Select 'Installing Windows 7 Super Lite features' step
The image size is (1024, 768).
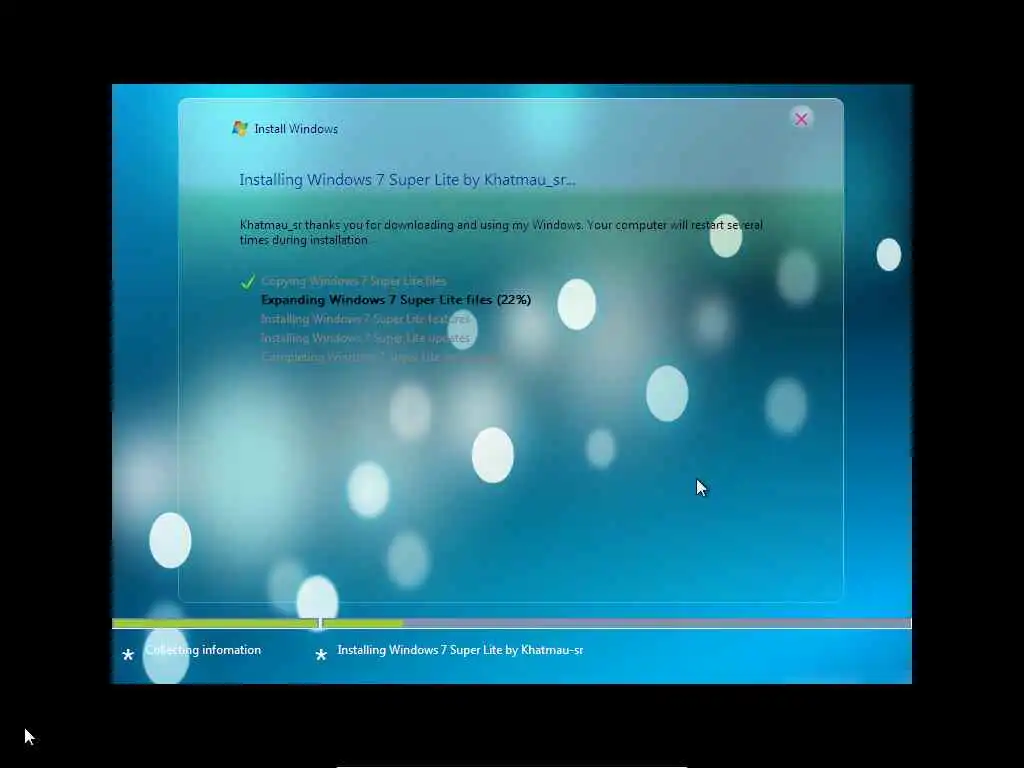(x=365, y=319)
